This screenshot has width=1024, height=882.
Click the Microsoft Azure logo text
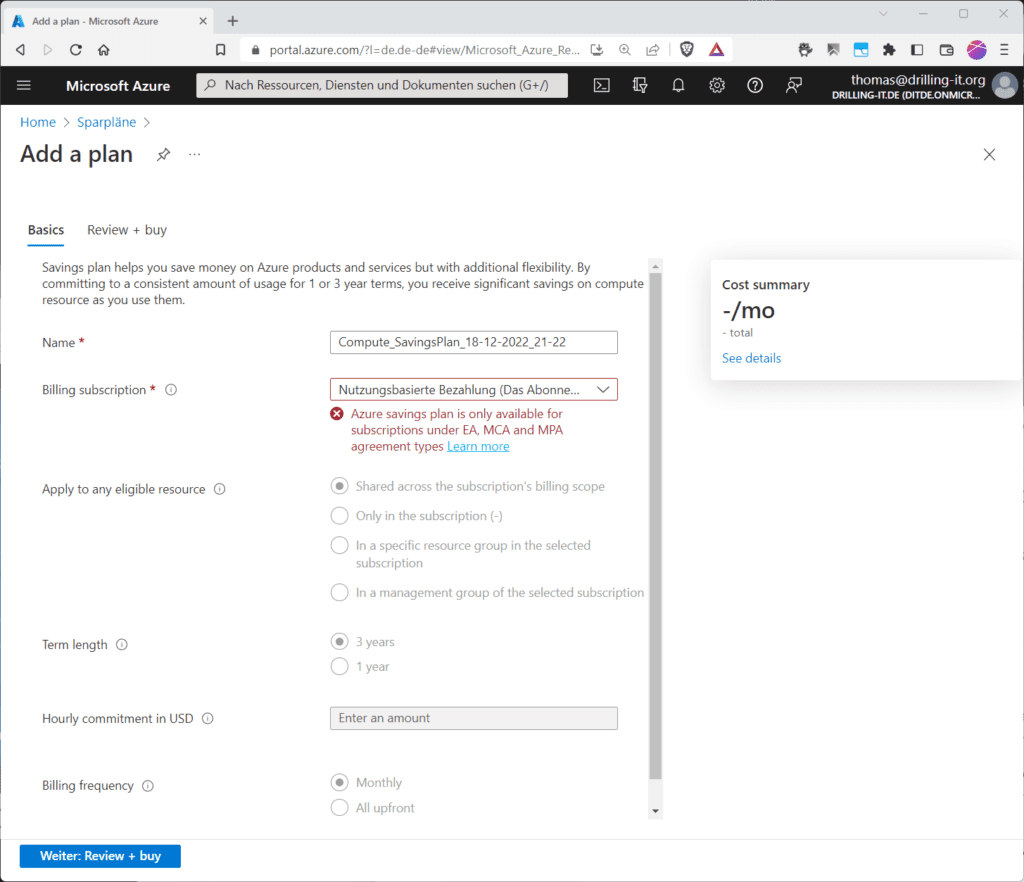pos(118,86)
